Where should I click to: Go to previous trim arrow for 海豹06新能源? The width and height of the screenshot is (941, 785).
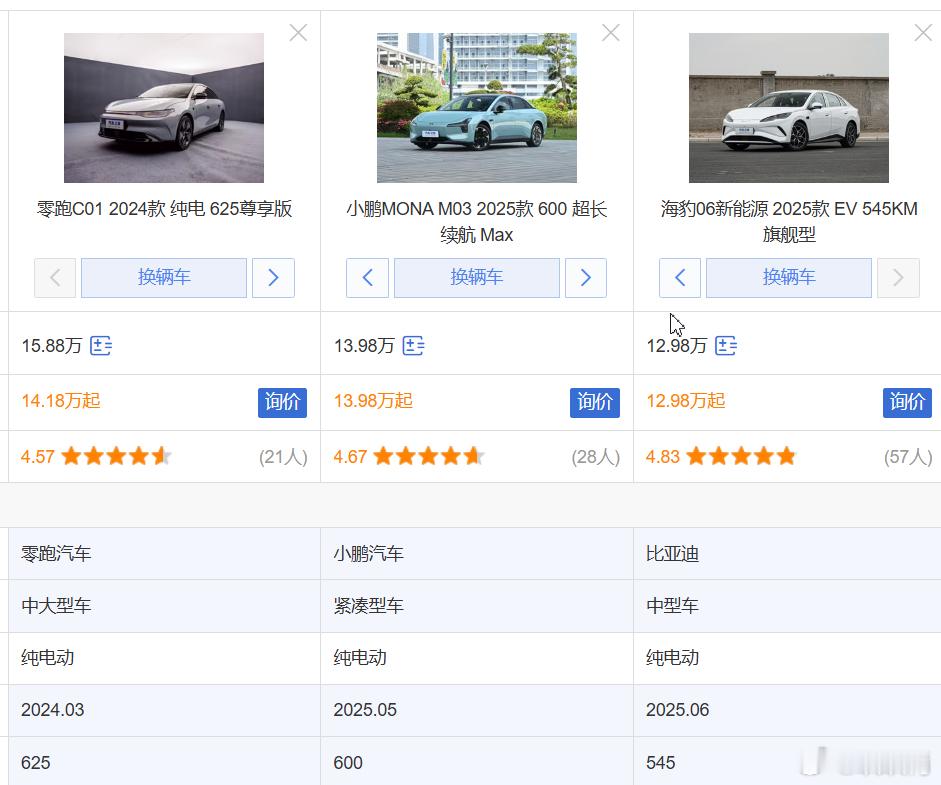680,277
